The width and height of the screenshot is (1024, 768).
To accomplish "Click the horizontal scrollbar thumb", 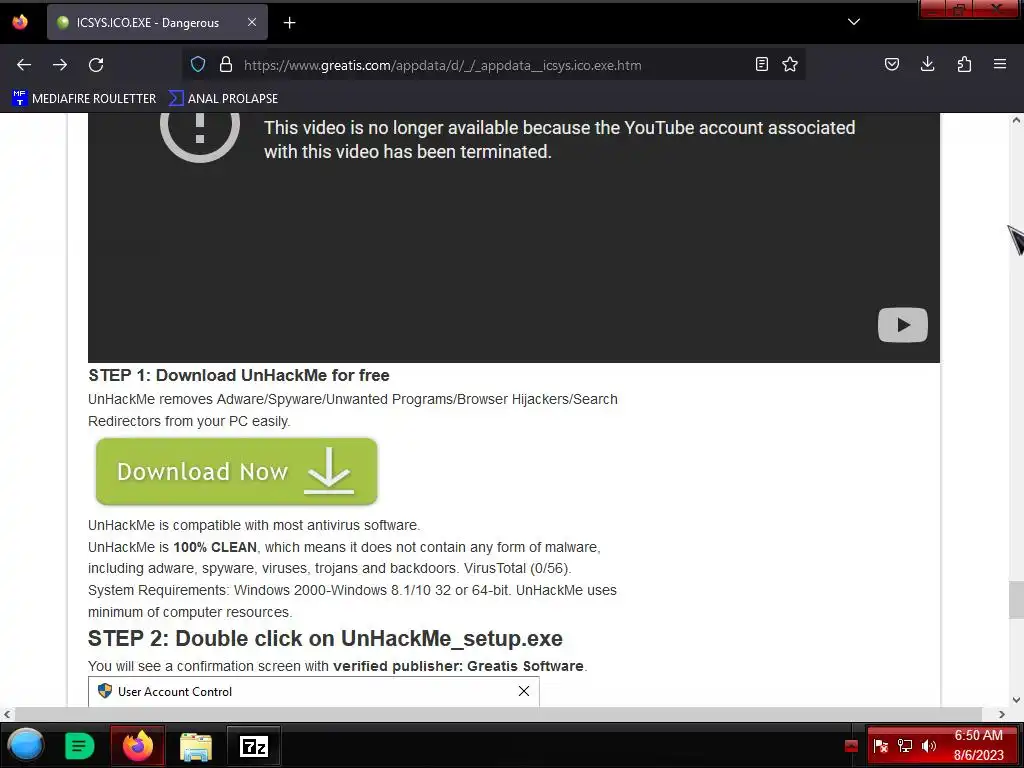I will coord(498,714).
